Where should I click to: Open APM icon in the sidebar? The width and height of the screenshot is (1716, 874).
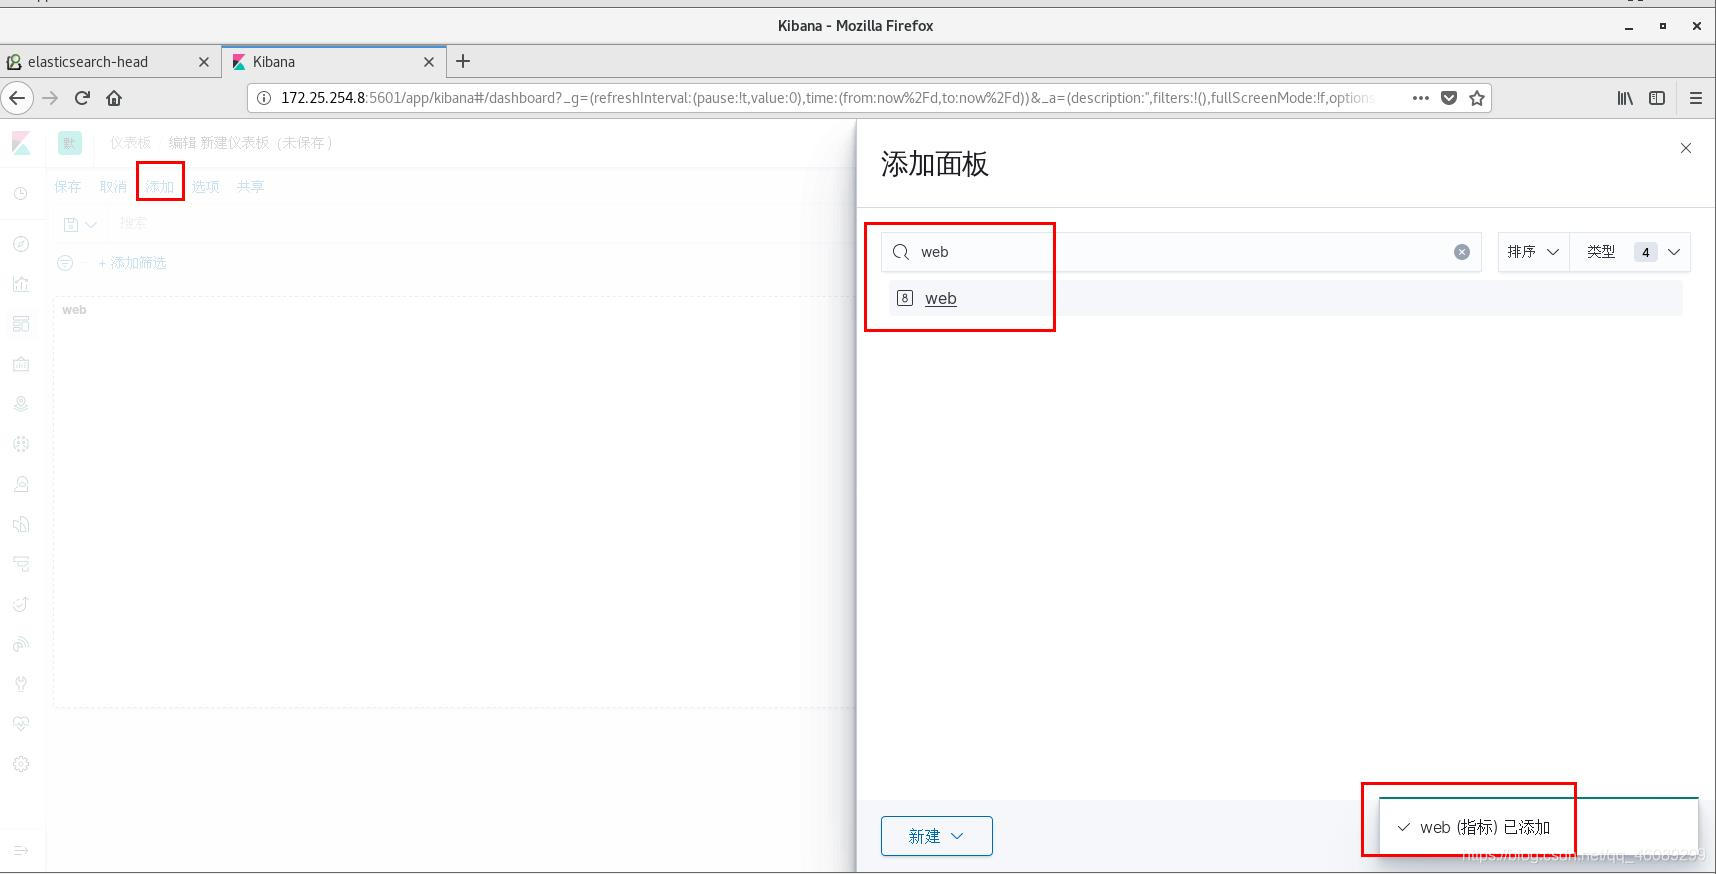click(21, 564)
